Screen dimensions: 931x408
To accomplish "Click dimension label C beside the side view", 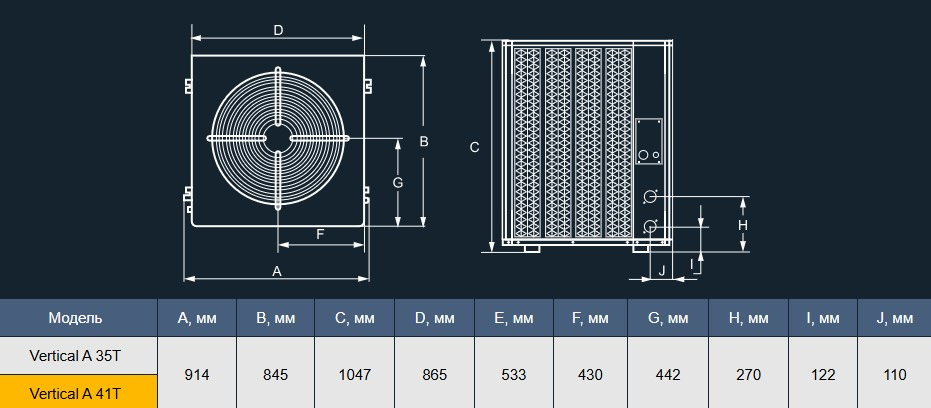I will point(475,148).
